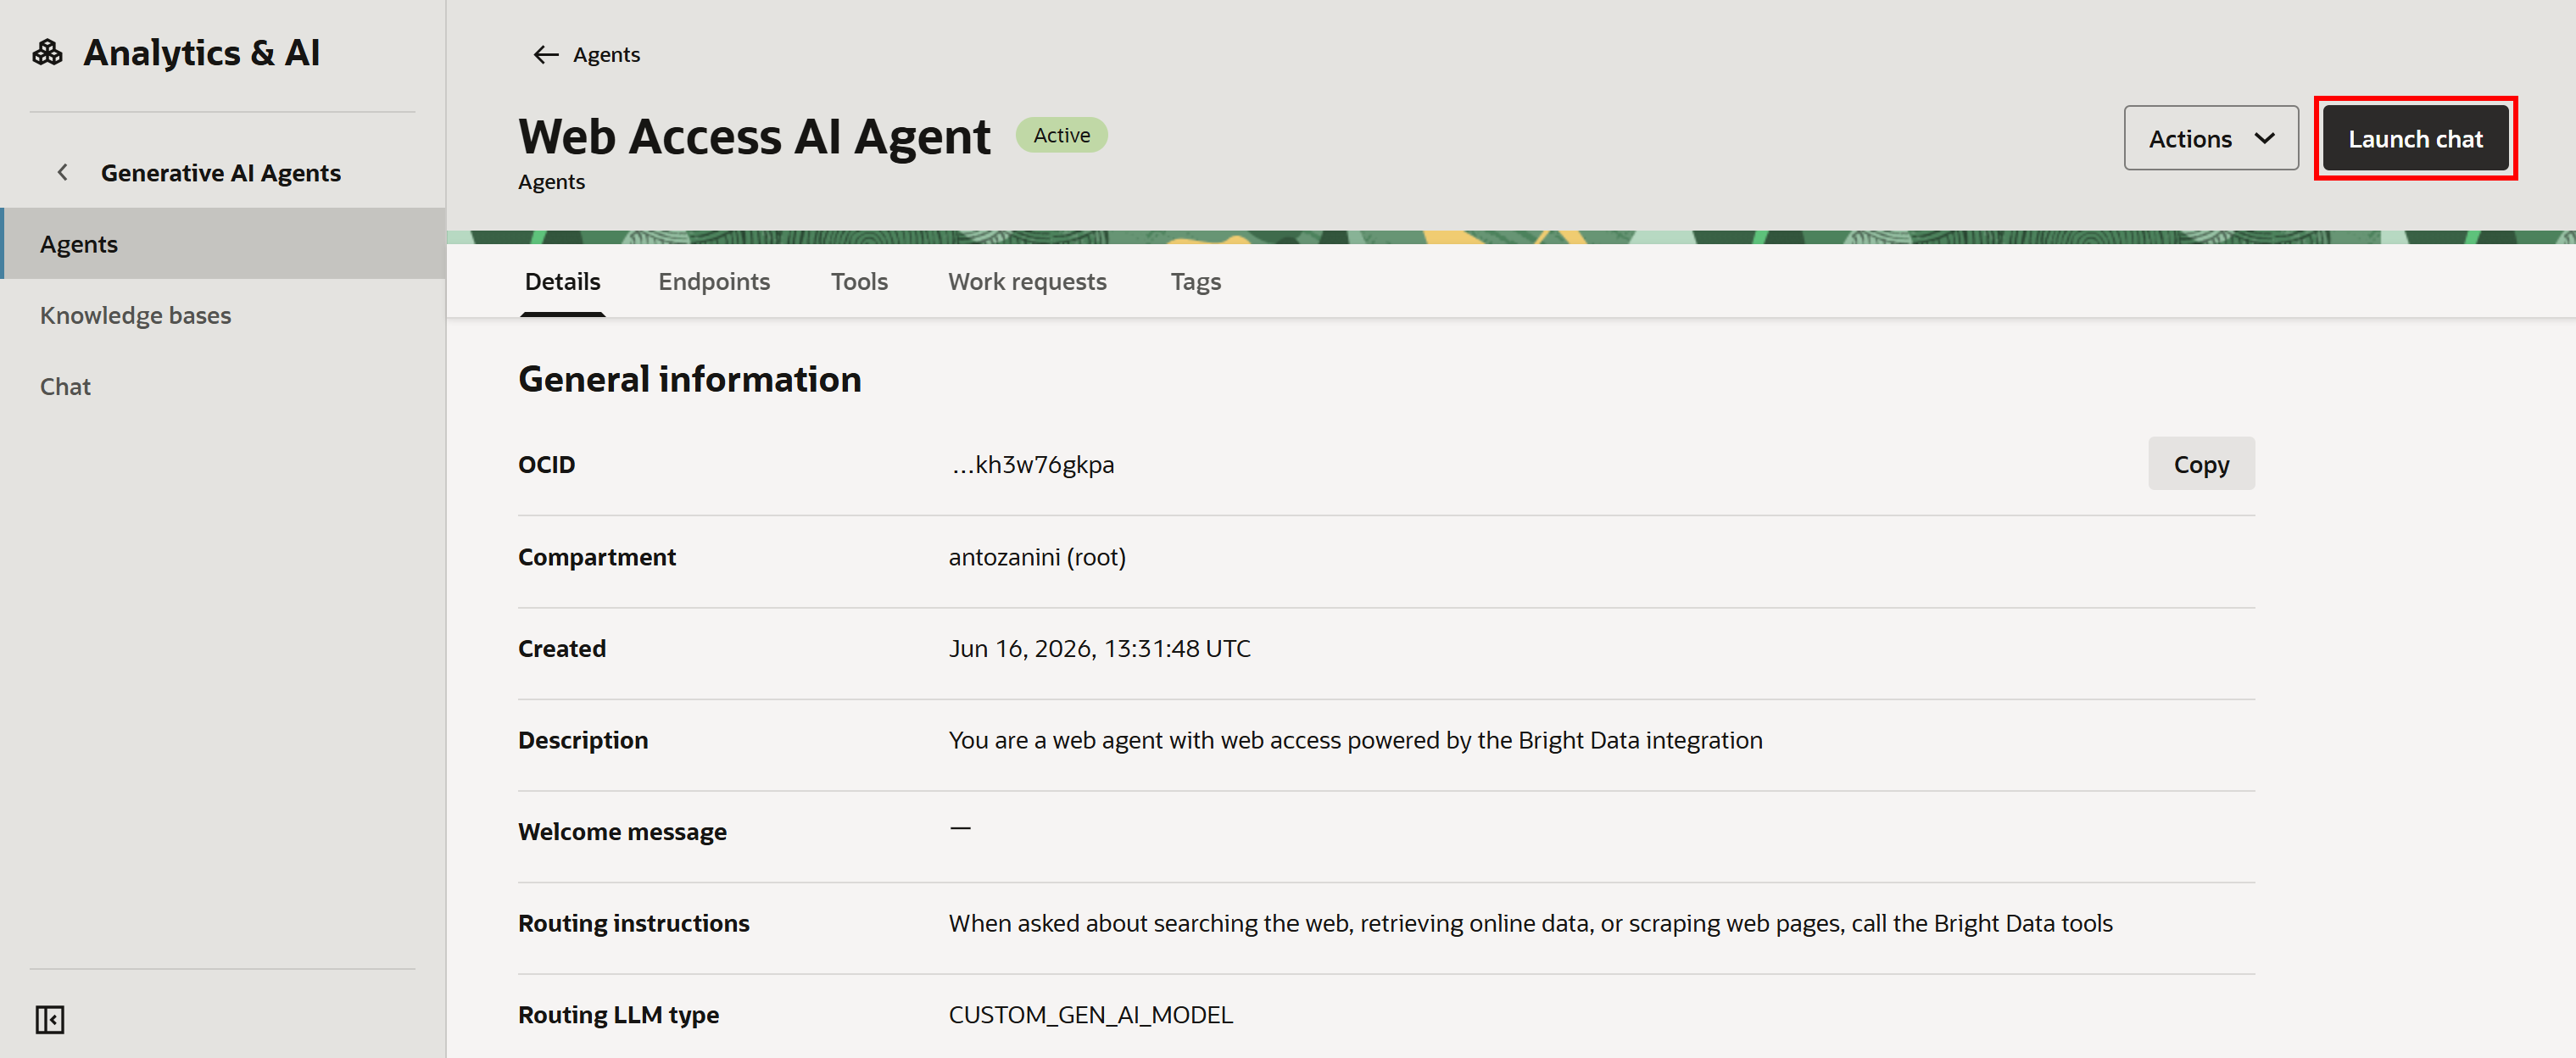Collapse the sidebar using the bottom panel icon
This screenshot has height=1058, width=2576.
(50, 1019)
